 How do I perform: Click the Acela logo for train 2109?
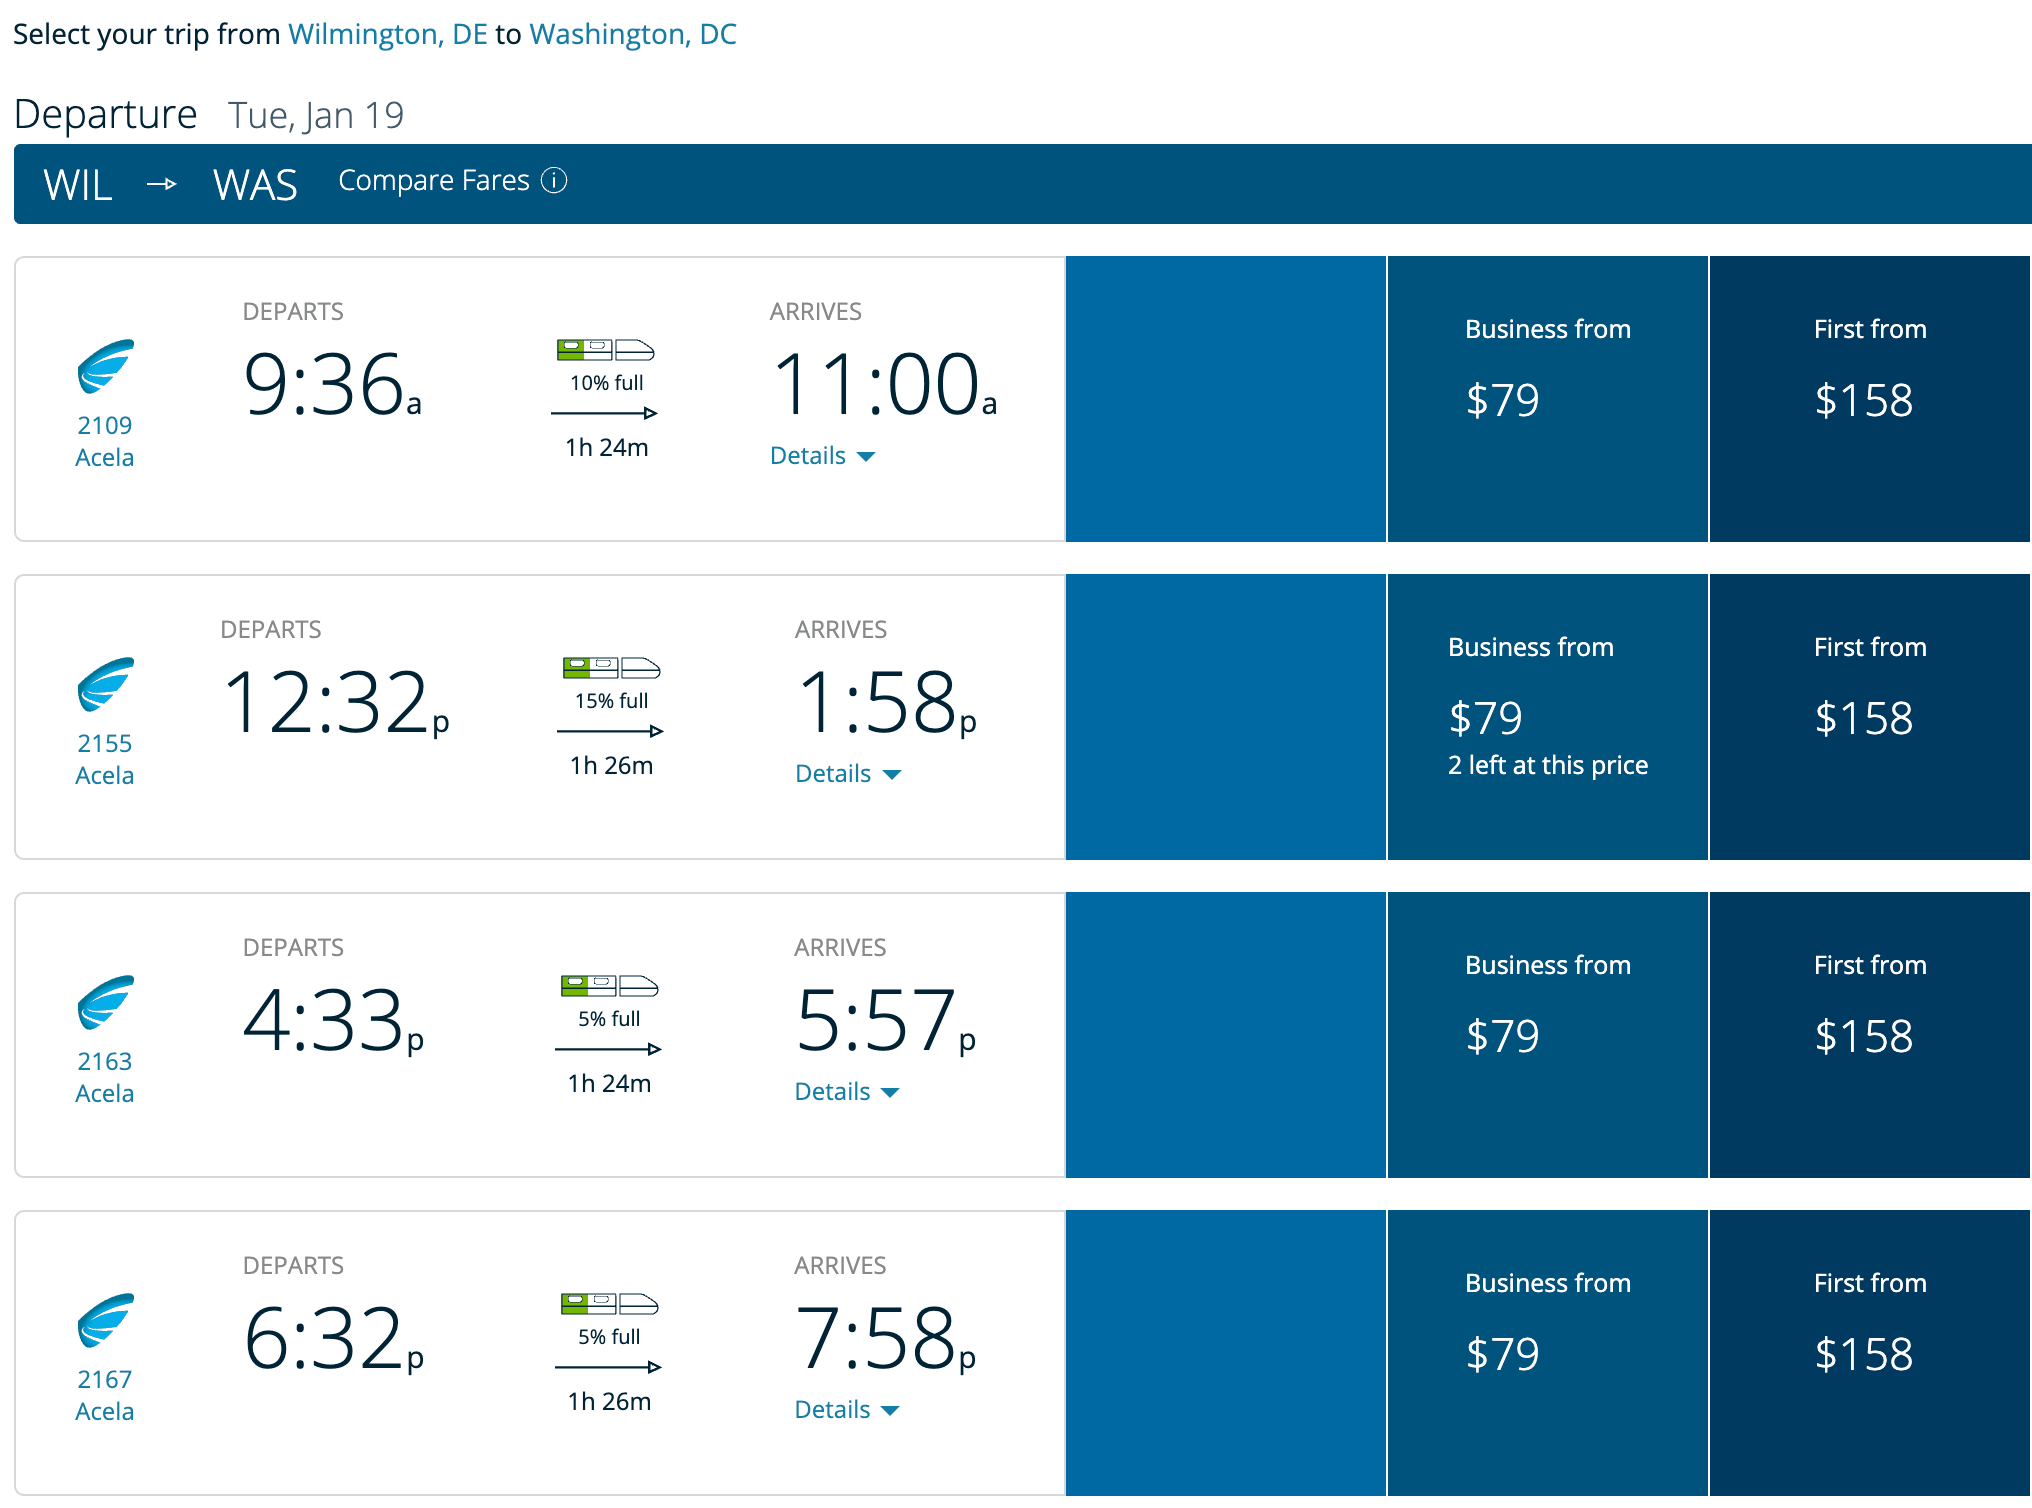(105, 366)
